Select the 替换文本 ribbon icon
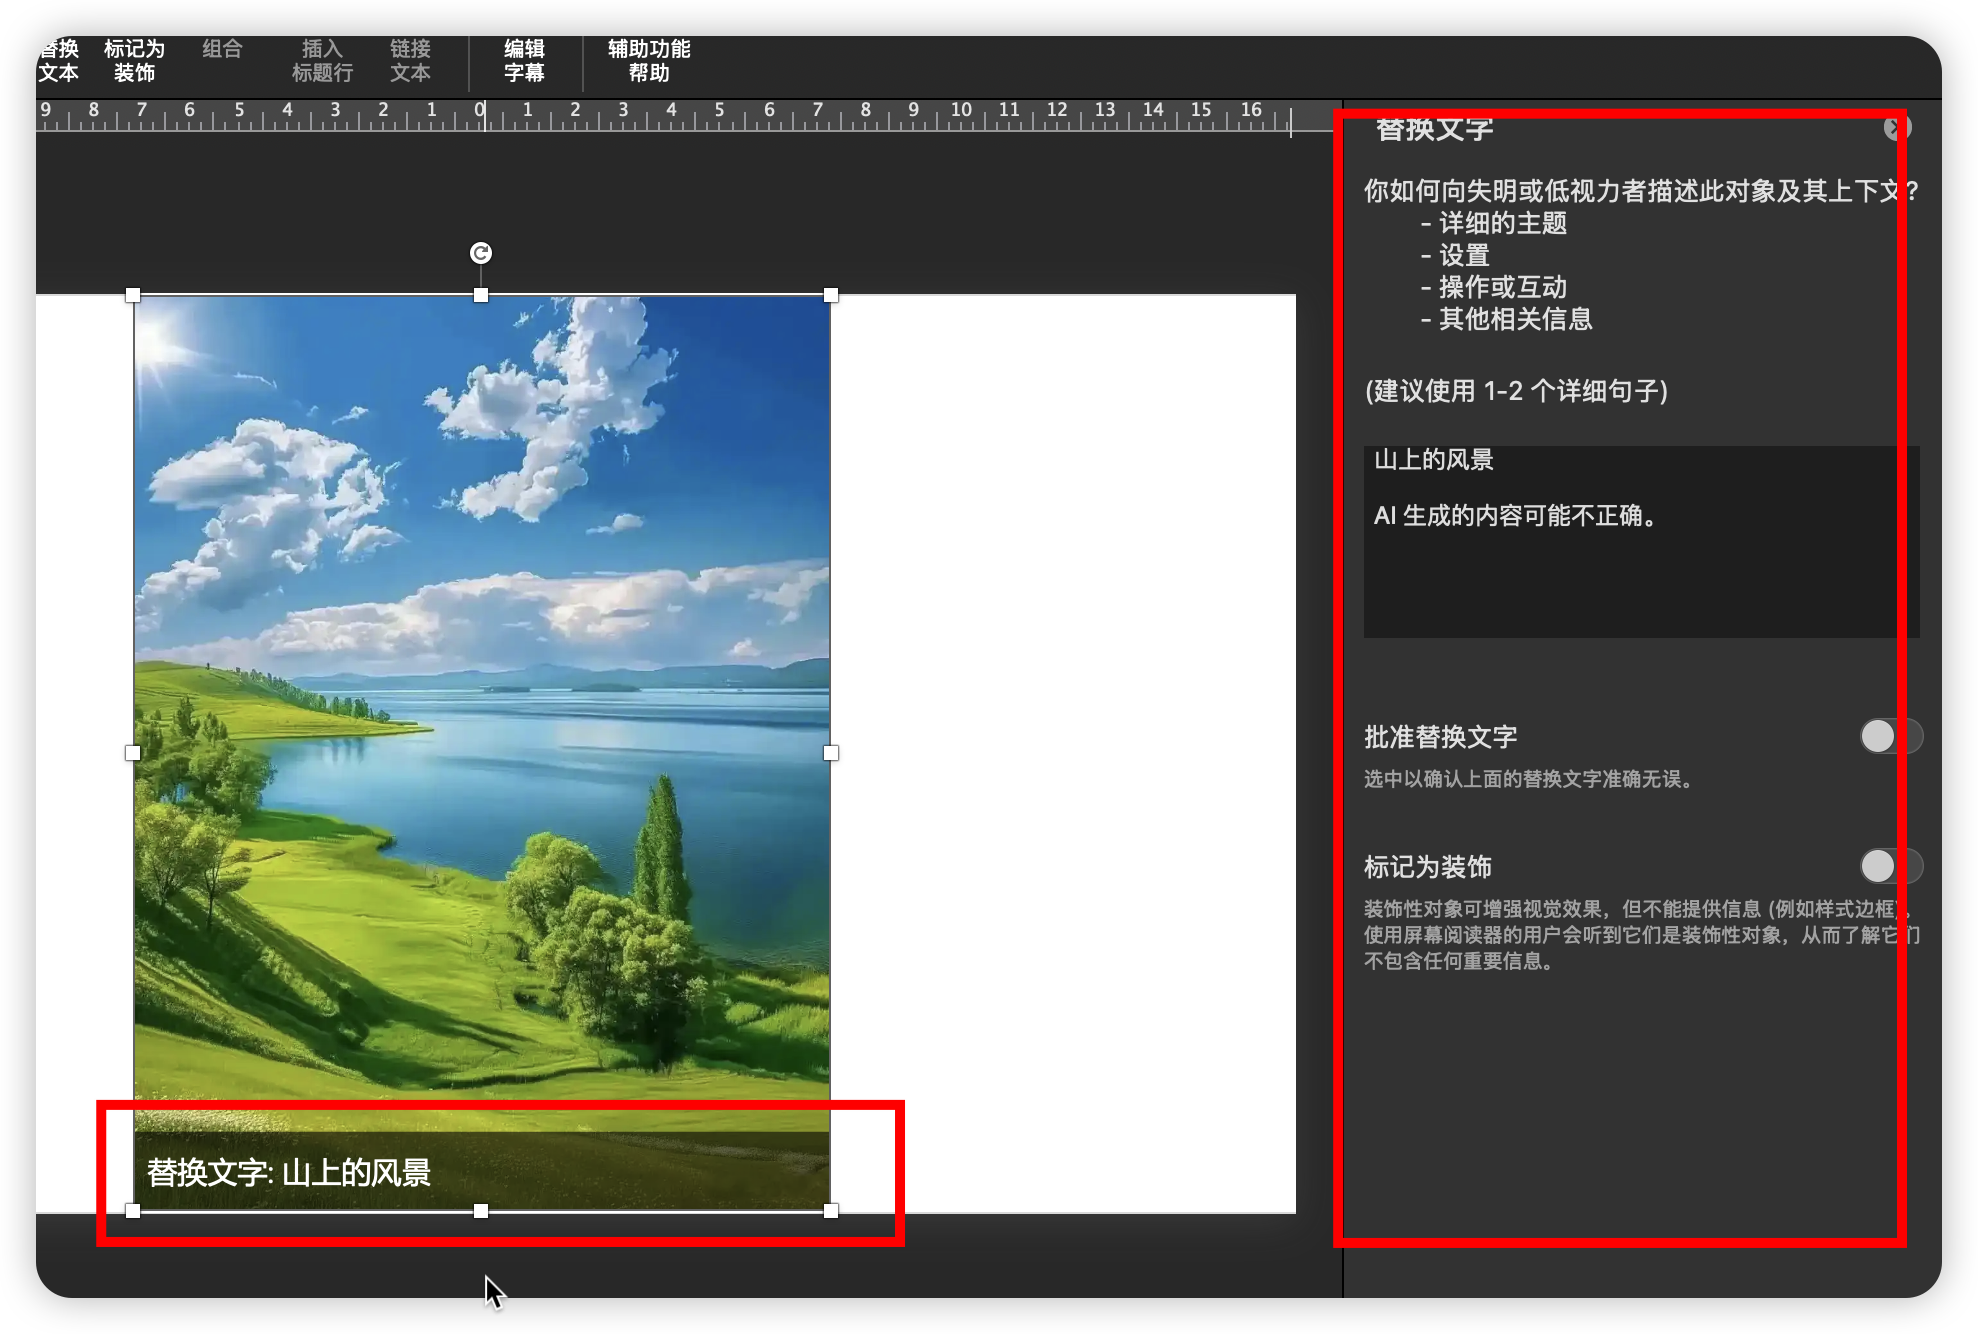 pyautogui.click(x=58, y=62)
